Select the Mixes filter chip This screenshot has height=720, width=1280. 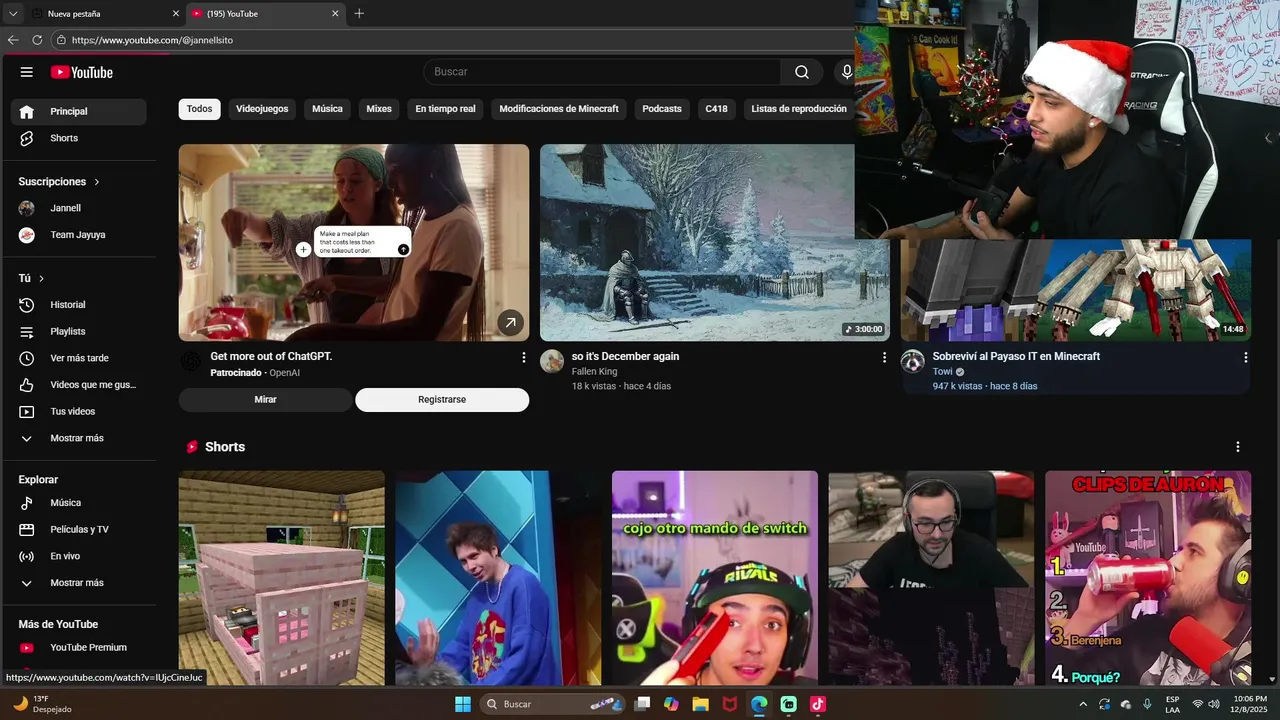[x=379, y=109]
